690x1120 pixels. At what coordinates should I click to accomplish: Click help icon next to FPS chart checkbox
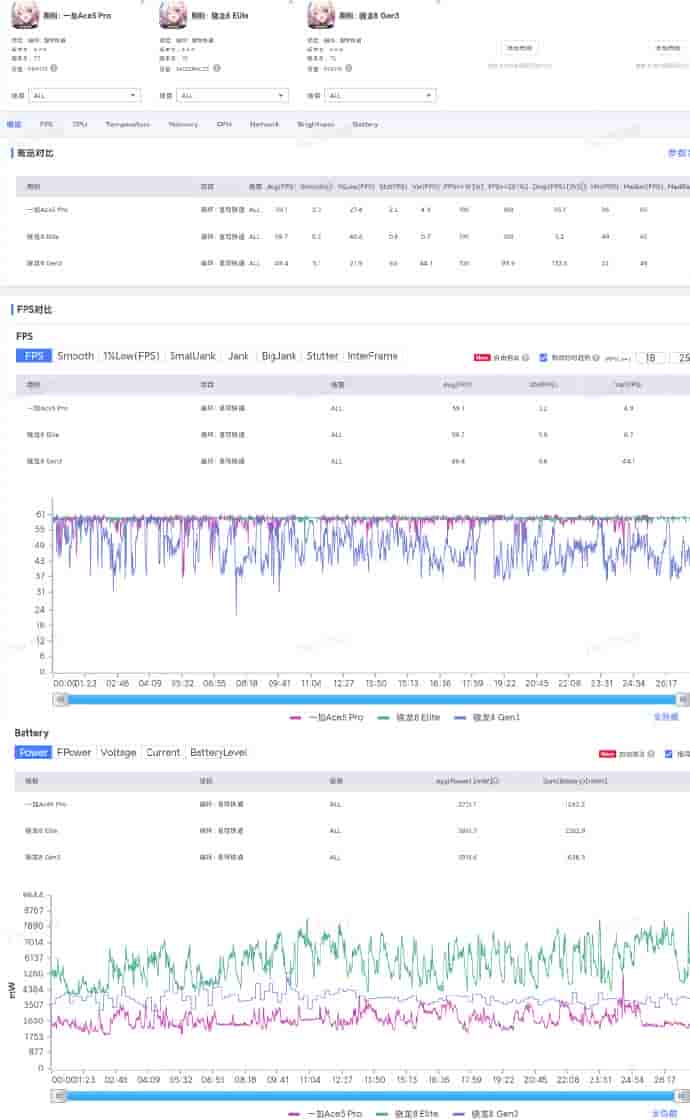coord(596,357)
